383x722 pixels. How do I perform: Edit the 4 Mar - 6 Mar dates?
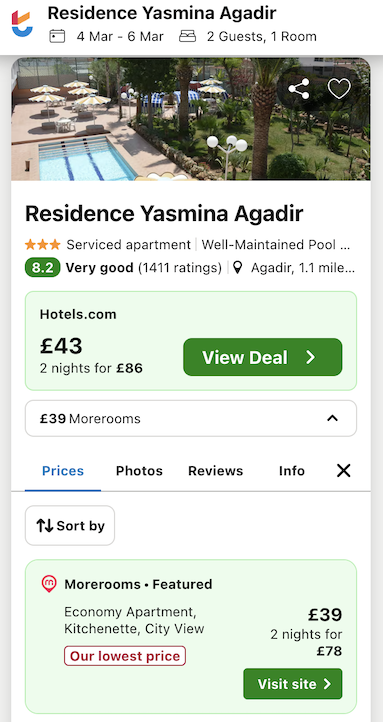tap(120, 36)
